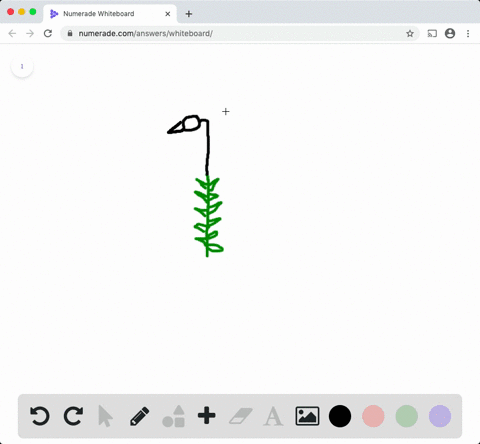Screen dimensions: 480x444
Task: Pick the green color swatch
Action: [407, 416]
